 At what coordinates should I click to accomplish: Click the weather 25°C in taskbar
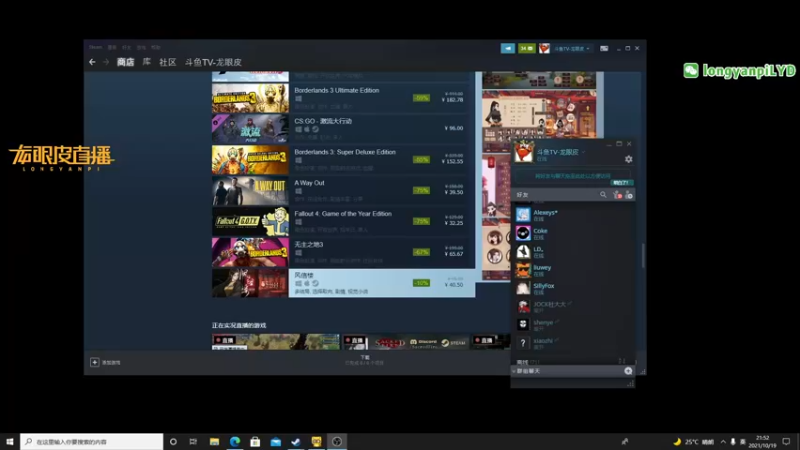[694, 441]
